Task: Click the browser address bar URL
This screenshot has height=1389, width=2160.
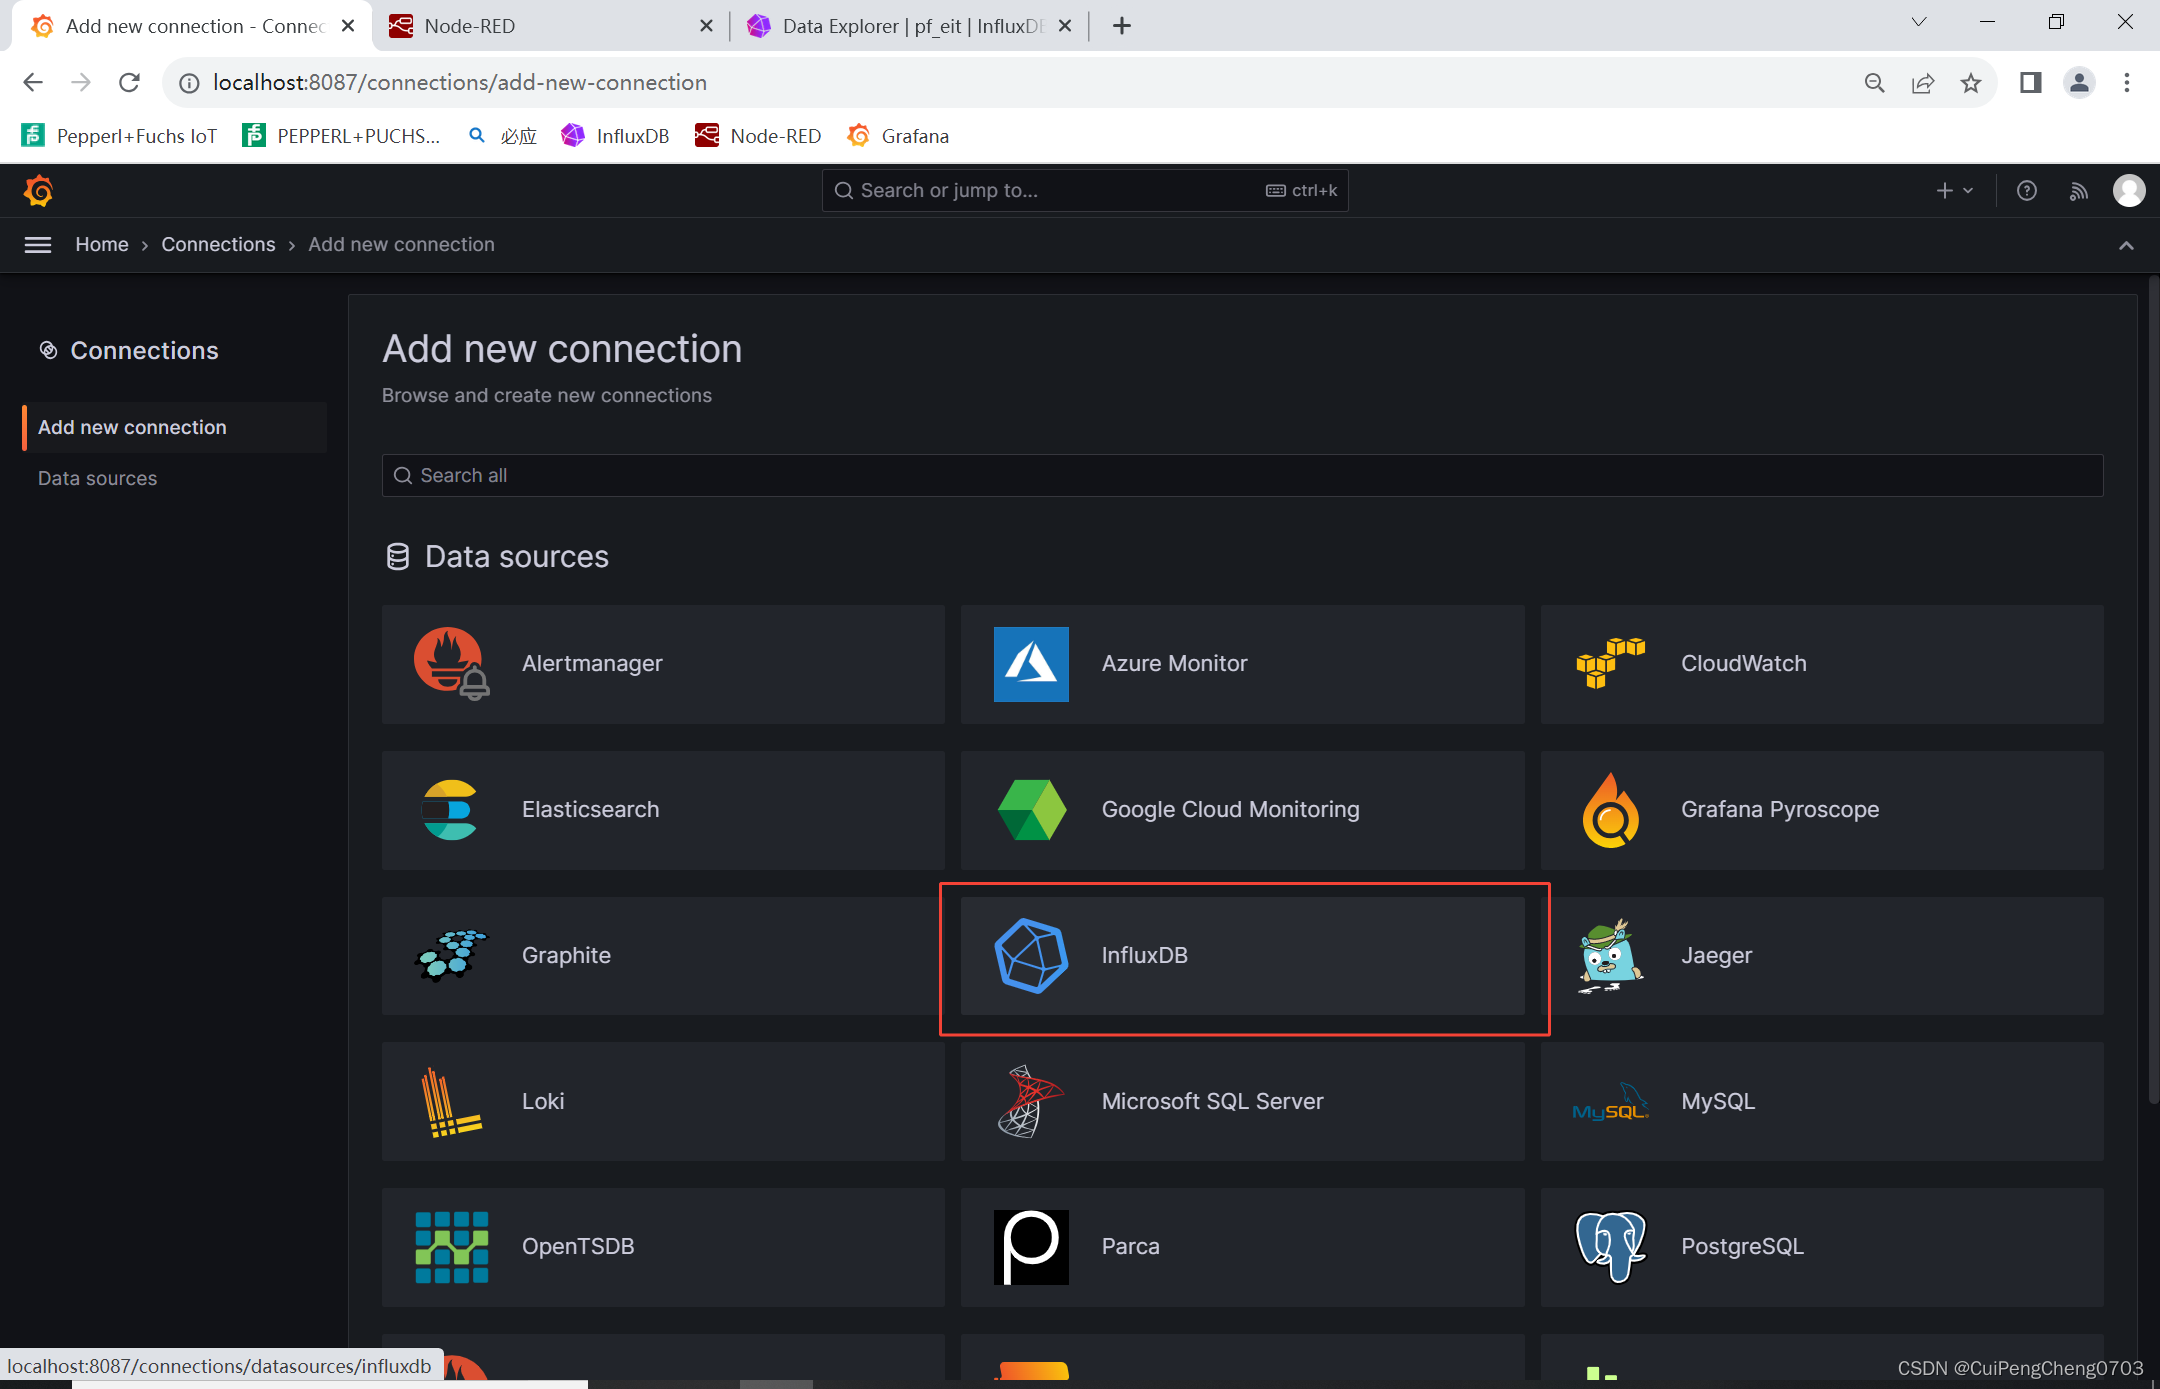Action: [x=460, y=83]
